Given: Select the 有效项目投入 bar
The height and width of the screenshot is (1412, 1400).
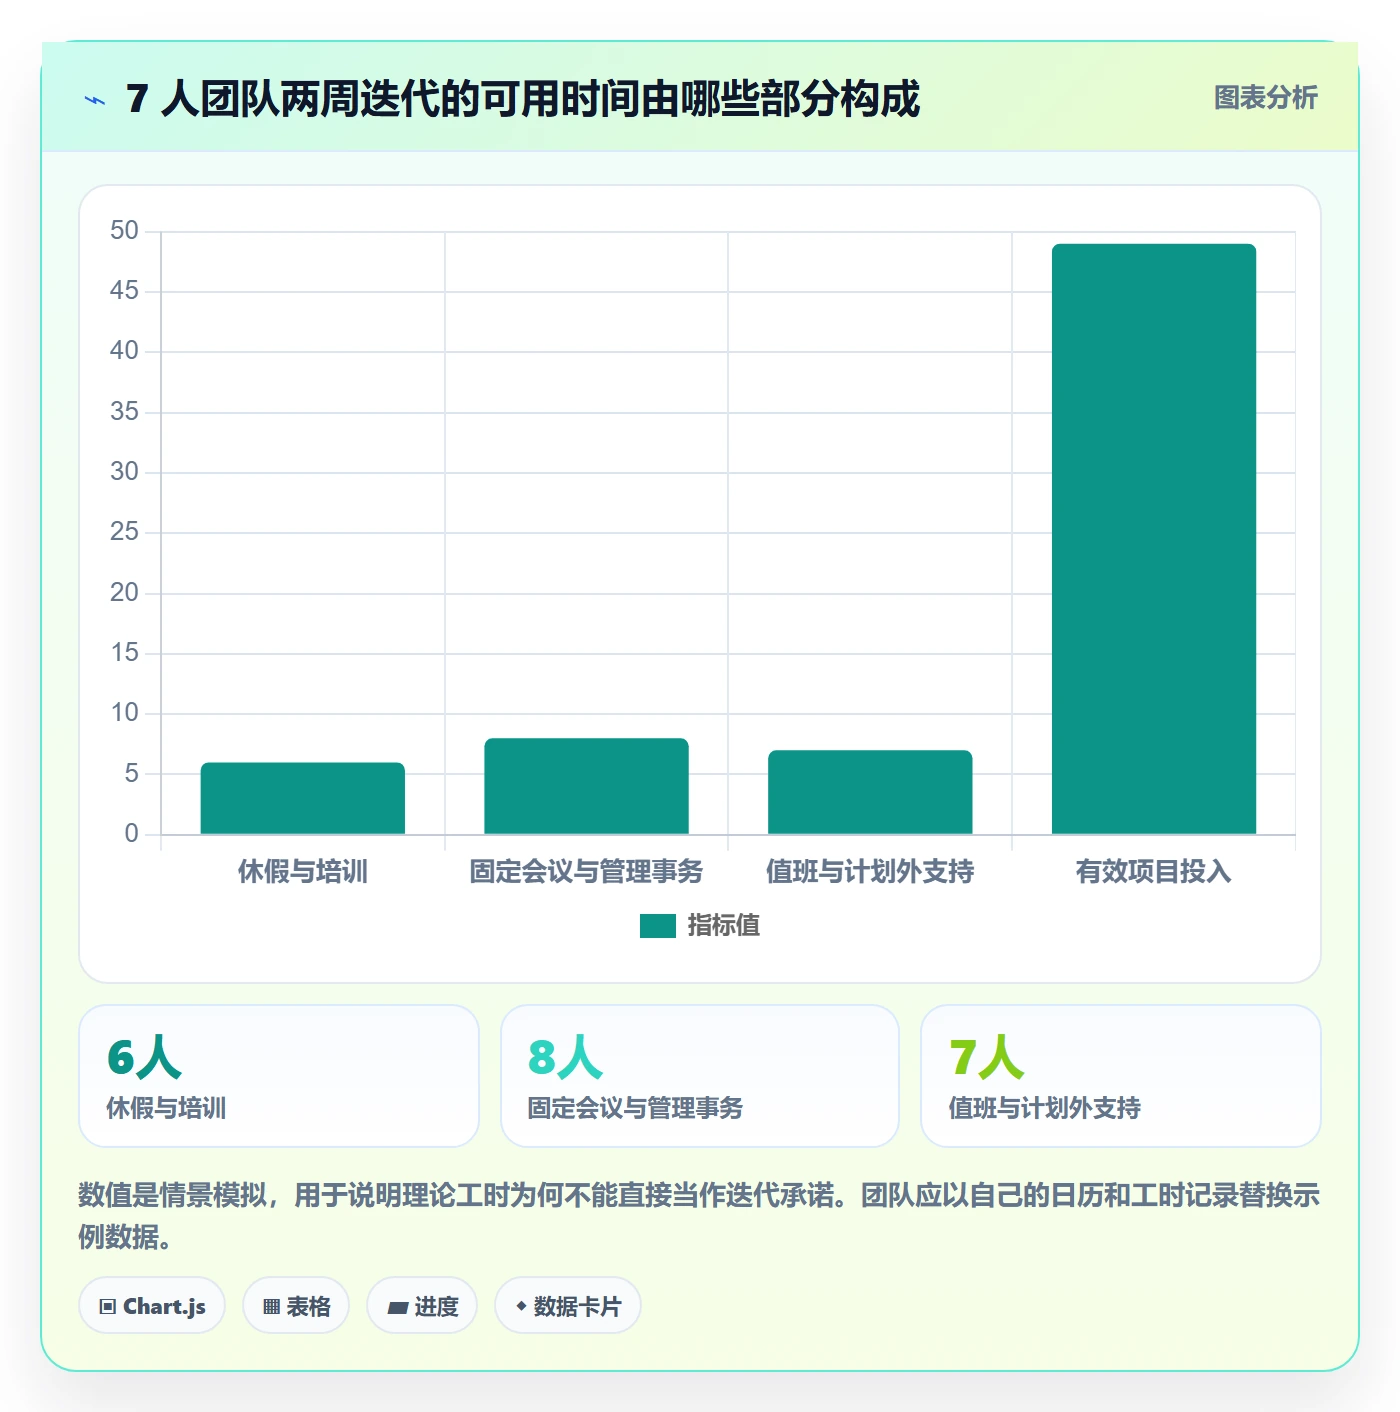Looking at the screenshot, I should tap(1154, 539).
